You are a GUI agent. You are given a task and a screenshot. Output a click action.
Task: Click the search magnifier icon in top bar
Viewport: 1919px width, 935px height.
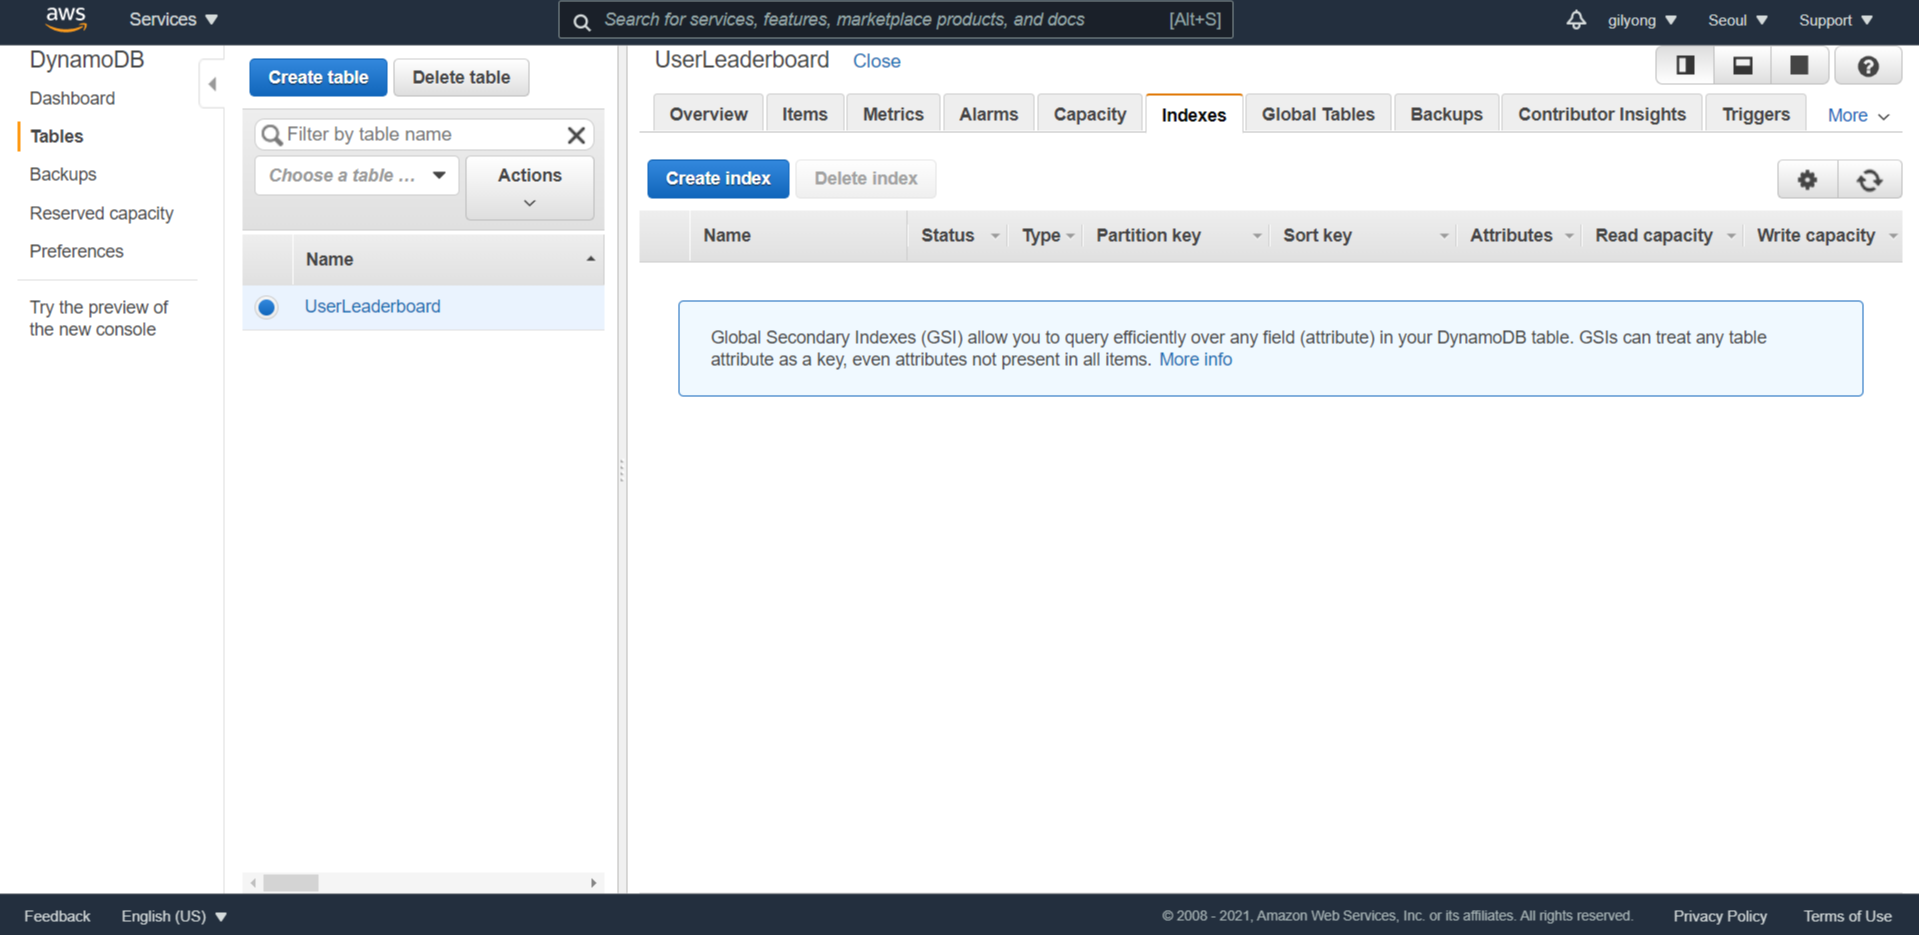point(582,21)
